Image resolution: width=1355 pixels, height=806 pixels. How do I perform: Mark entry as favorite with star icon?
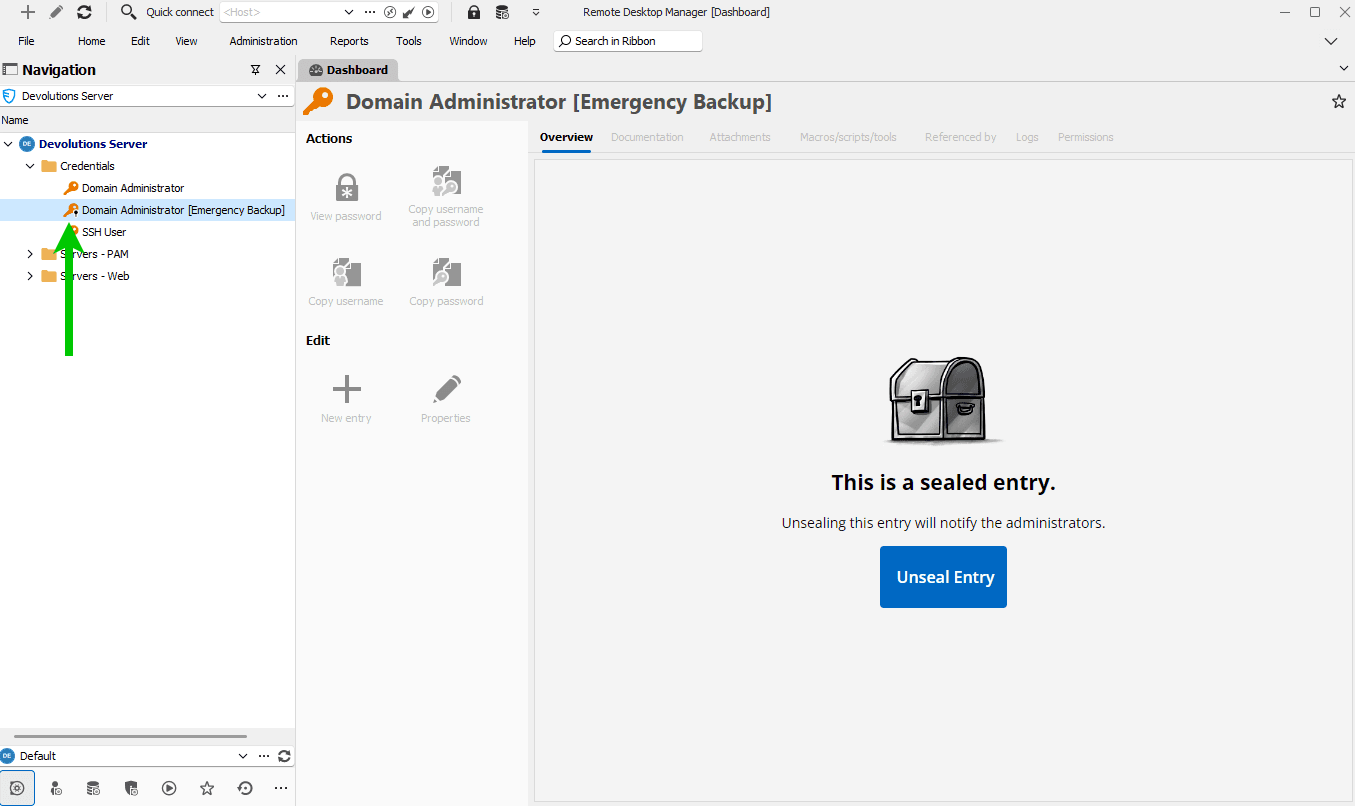pyautogui.click(x=1339, y=101)
